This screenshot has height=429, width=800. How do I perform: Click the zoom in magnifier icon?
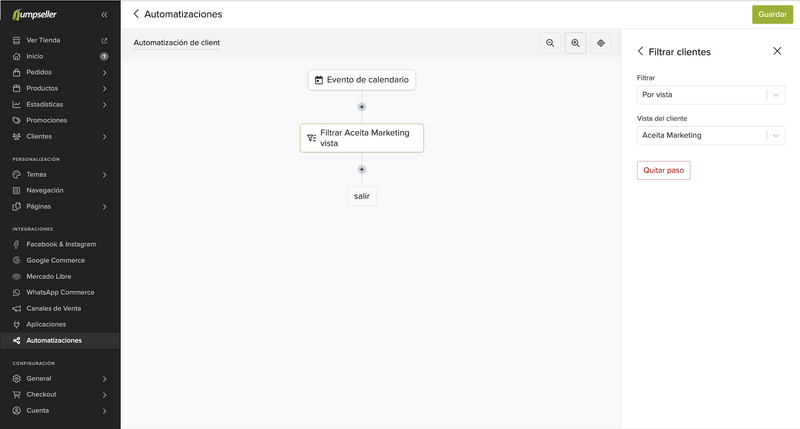(x=575, y=43)
